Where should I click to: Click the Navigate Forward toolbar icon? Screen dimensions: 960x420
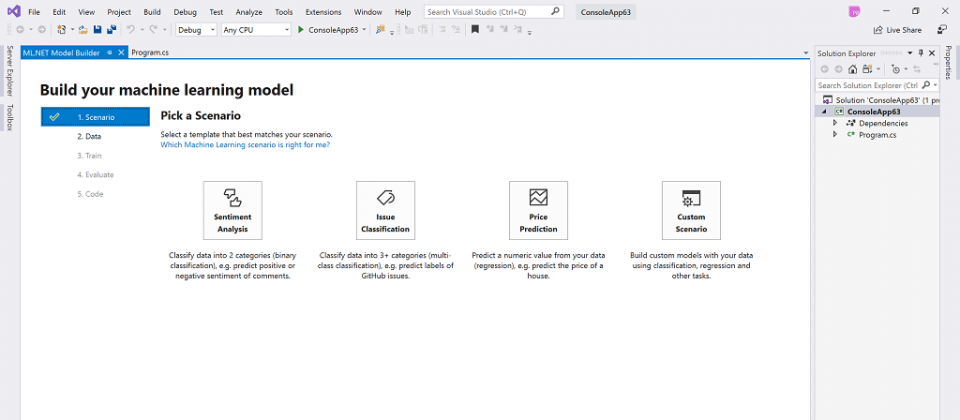42,29
